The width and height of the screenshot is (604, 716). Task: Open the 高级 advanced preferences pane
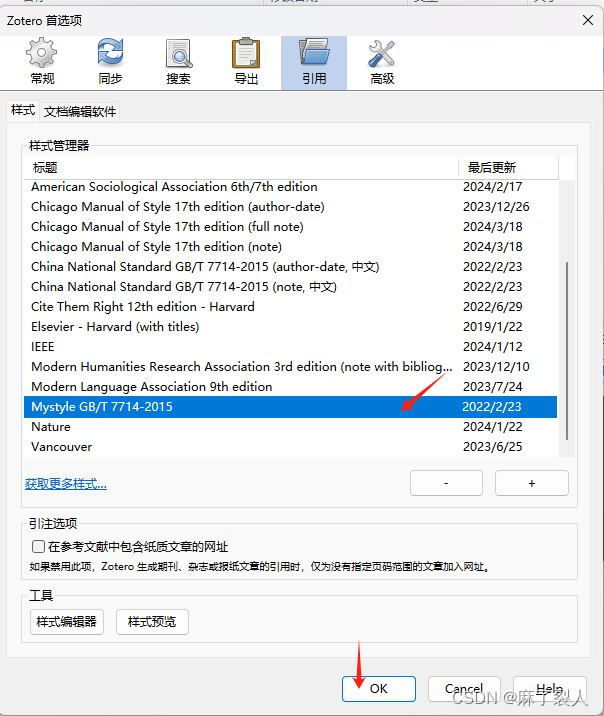[382, 63]
